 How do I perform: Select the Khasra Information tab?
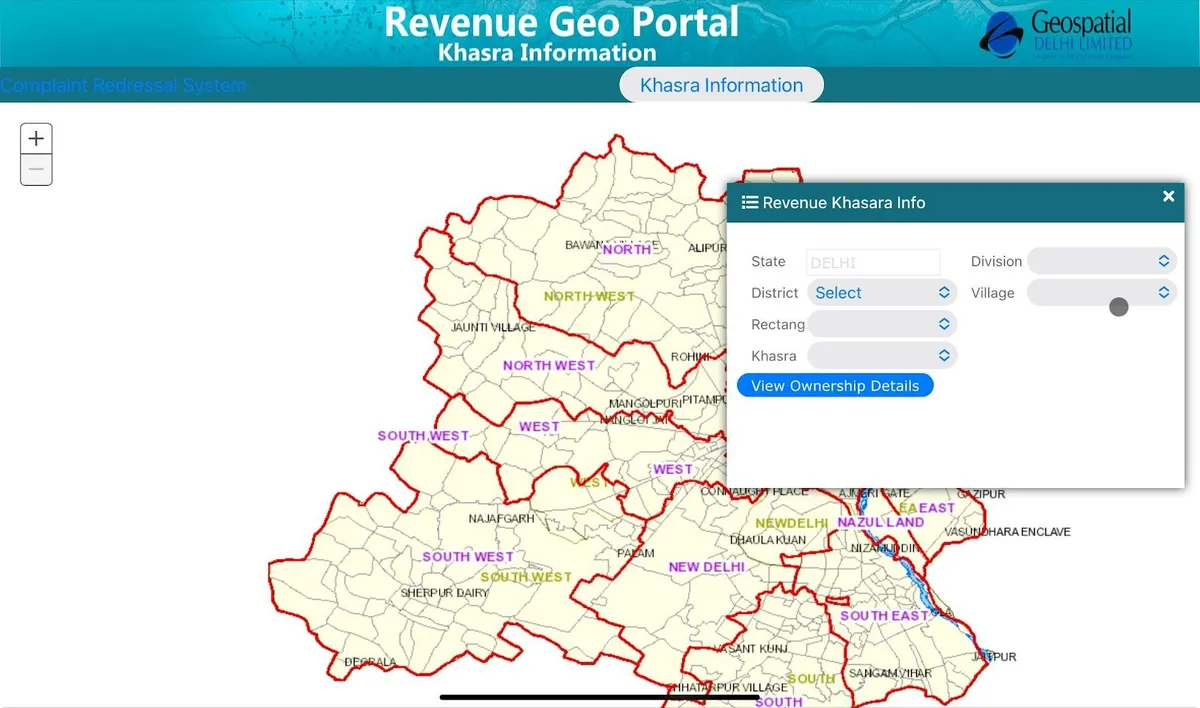pos(721,85)
